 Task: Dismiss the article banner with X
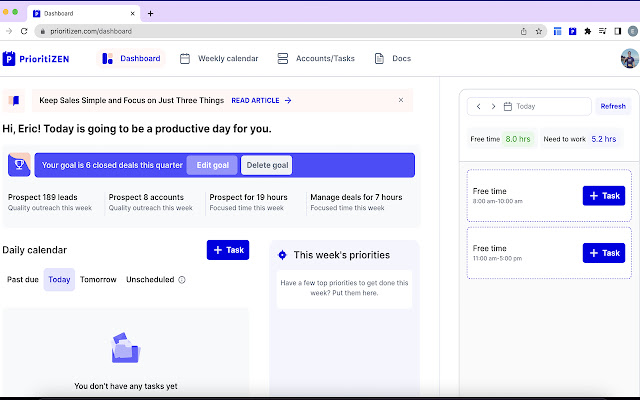(x=401, y=100)
